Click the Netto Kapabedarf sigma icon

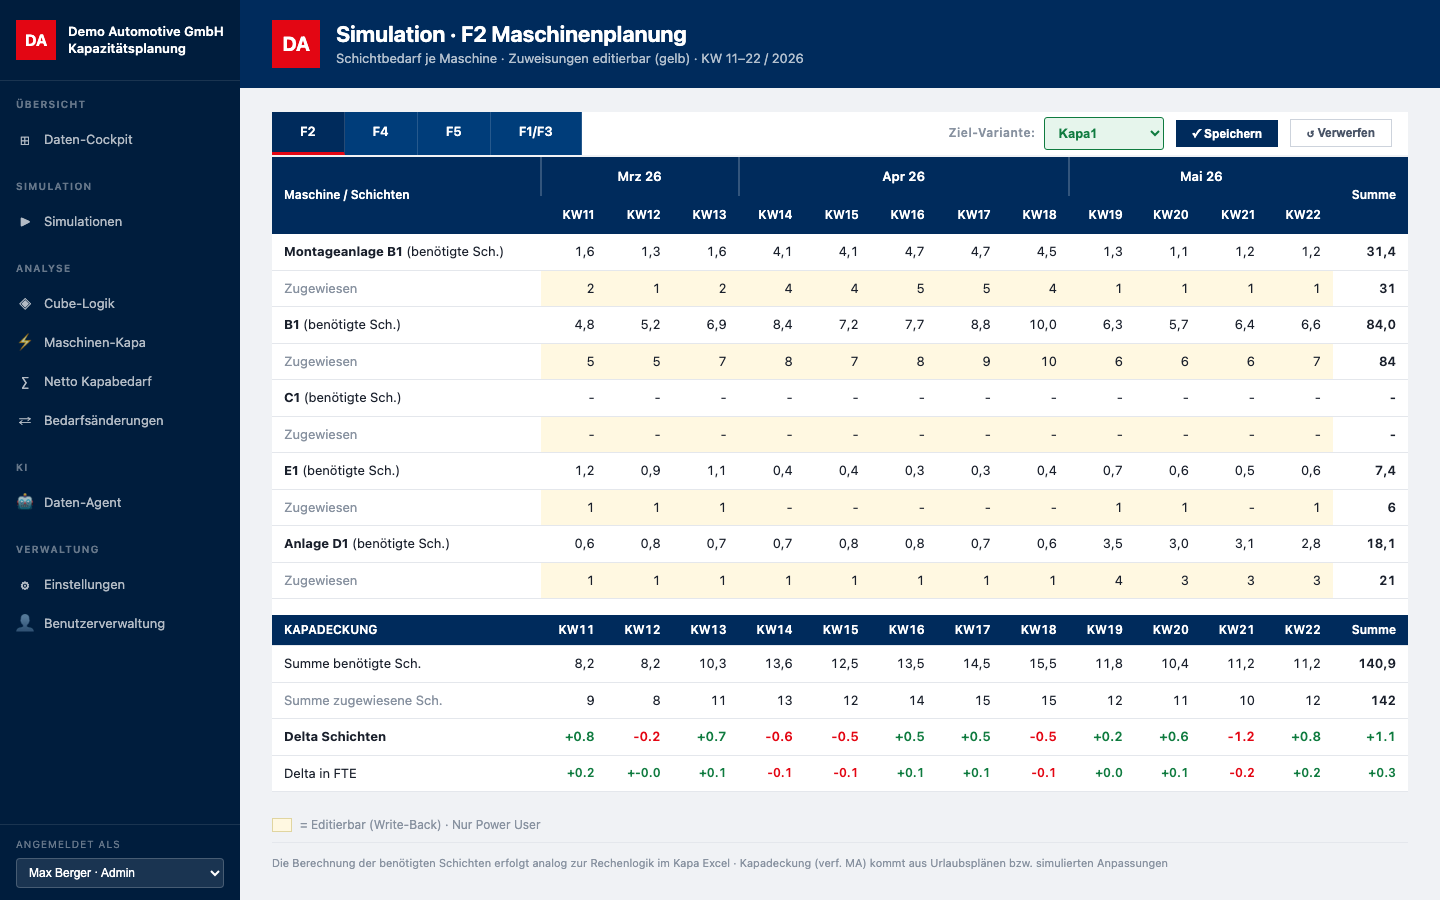pos(25,382)
